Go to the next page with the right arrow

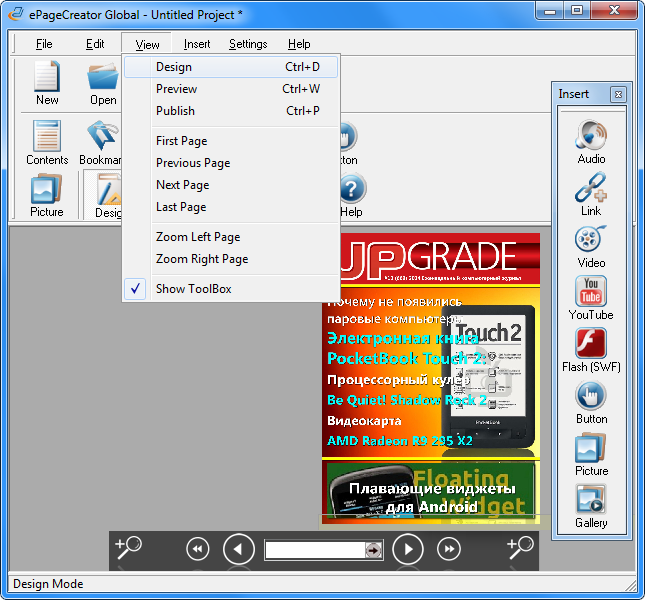[408, 549]
